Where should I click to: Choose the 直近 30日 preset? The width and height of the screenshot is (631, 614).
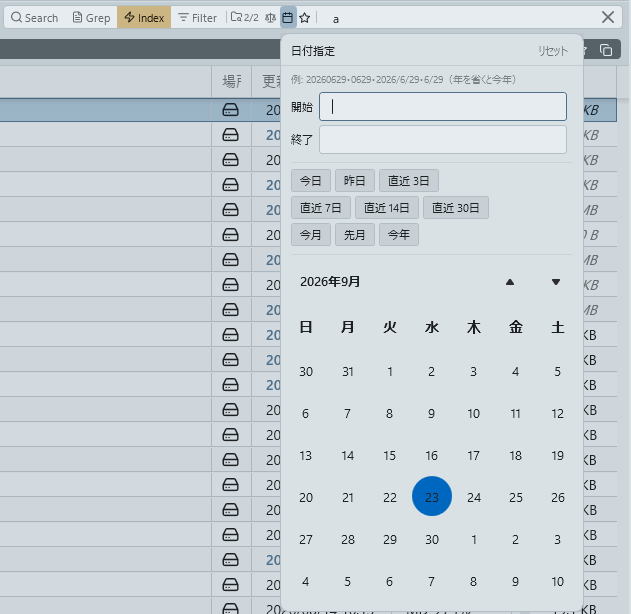tap(456, 208)
